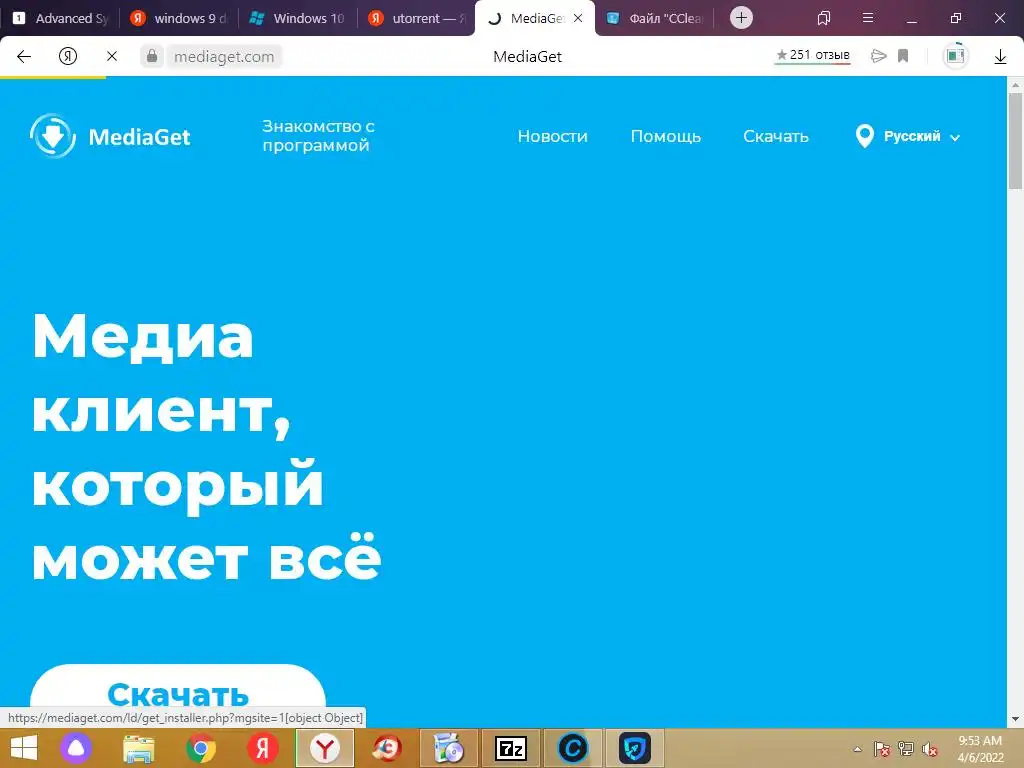Click the muted volume tray icon
This screenshot has height=768, width=1024.
[x=930, y=749]
